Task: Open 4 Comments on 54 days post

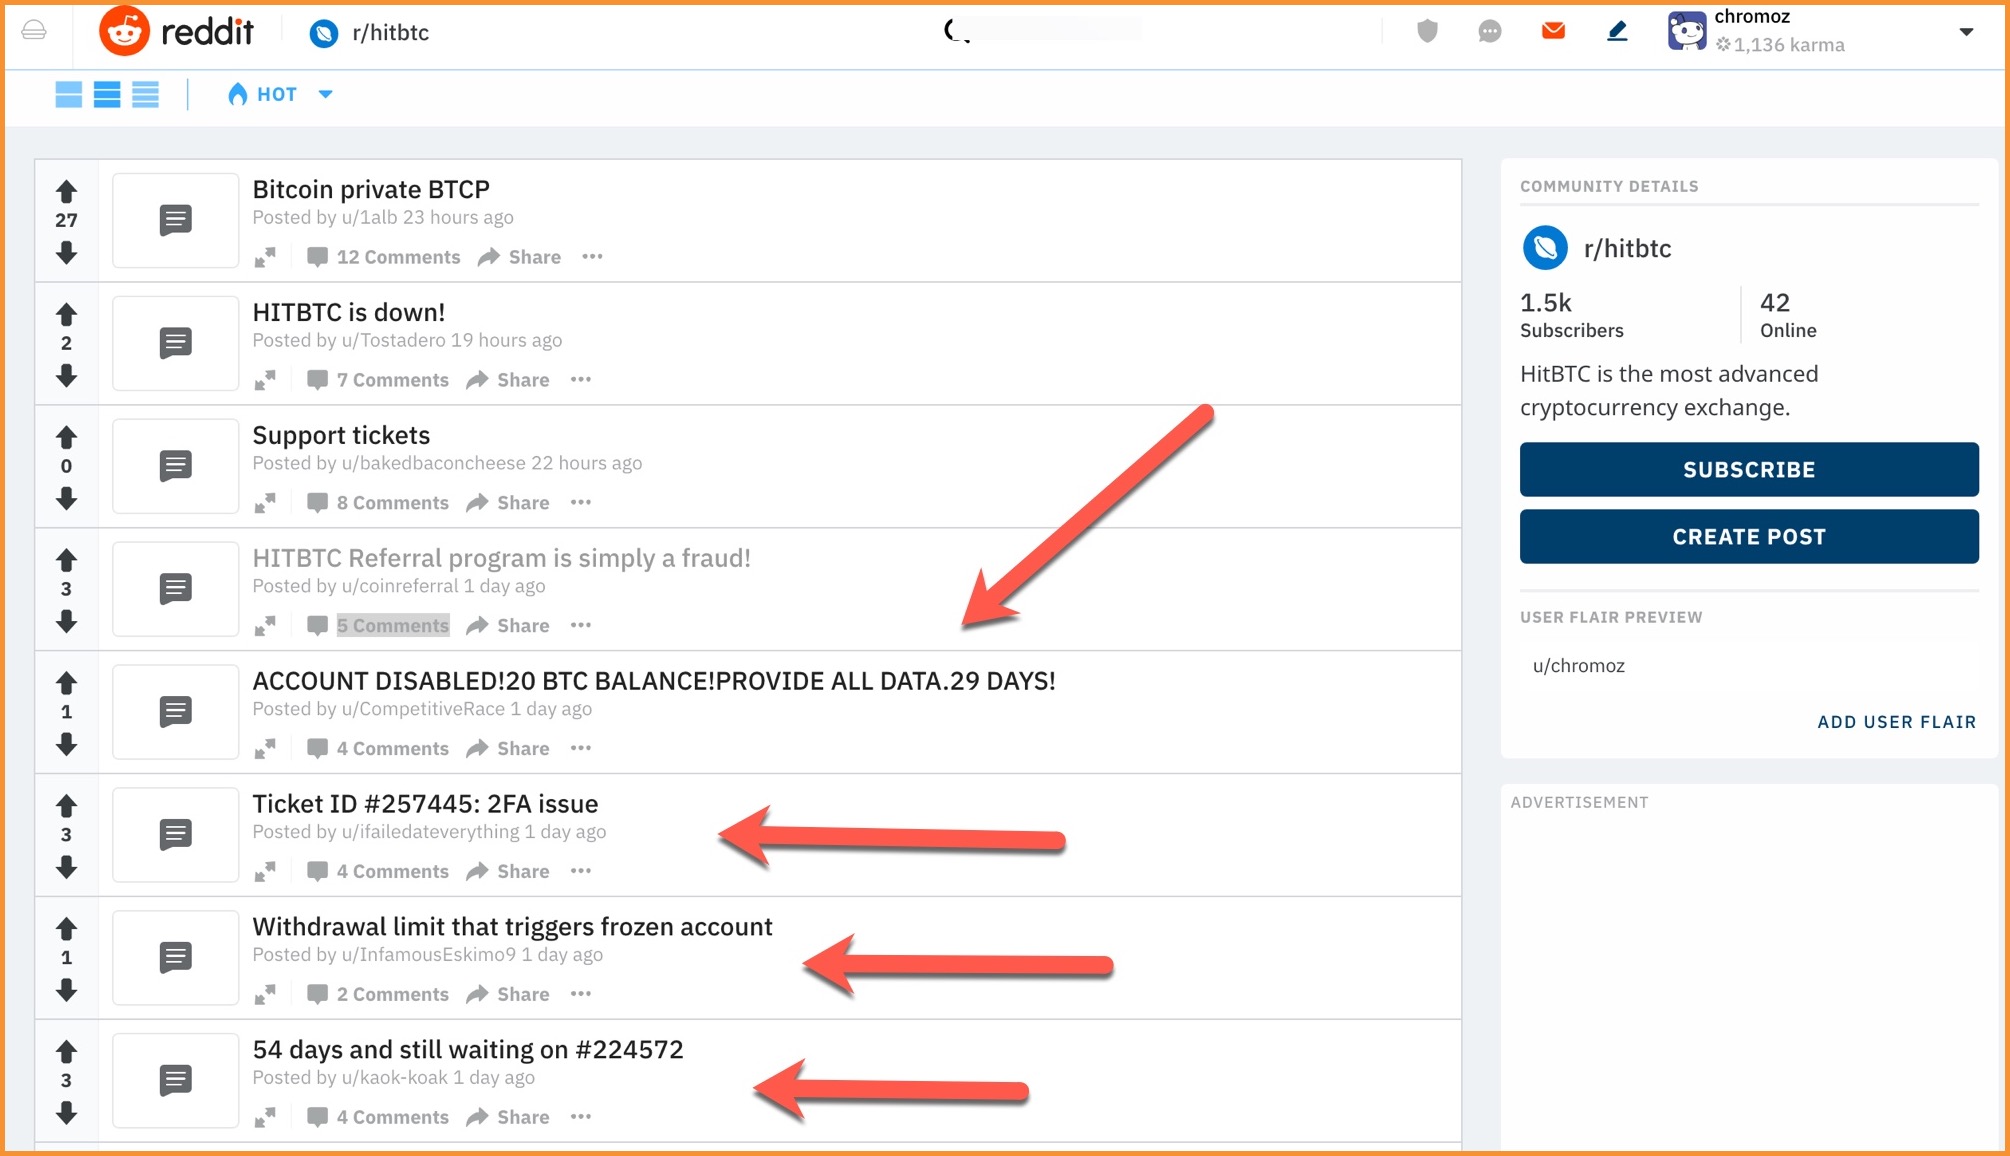Action: coord(378,1118)
